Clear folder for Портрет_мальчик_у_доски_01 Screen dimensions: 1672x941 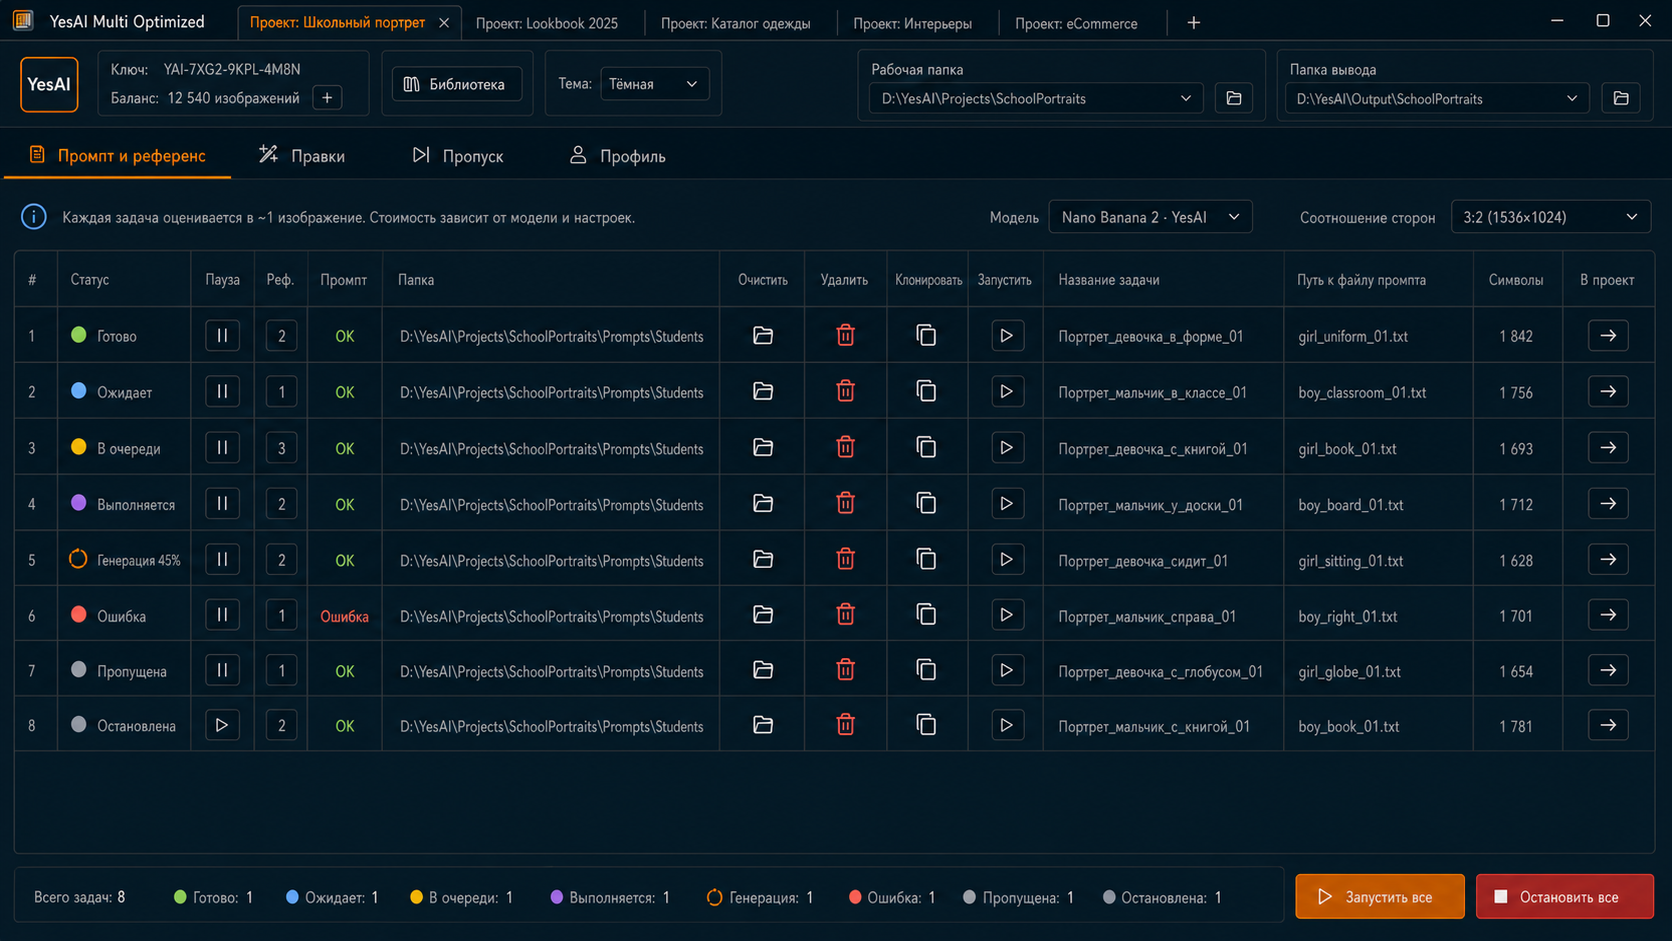[x=763, y=504]
